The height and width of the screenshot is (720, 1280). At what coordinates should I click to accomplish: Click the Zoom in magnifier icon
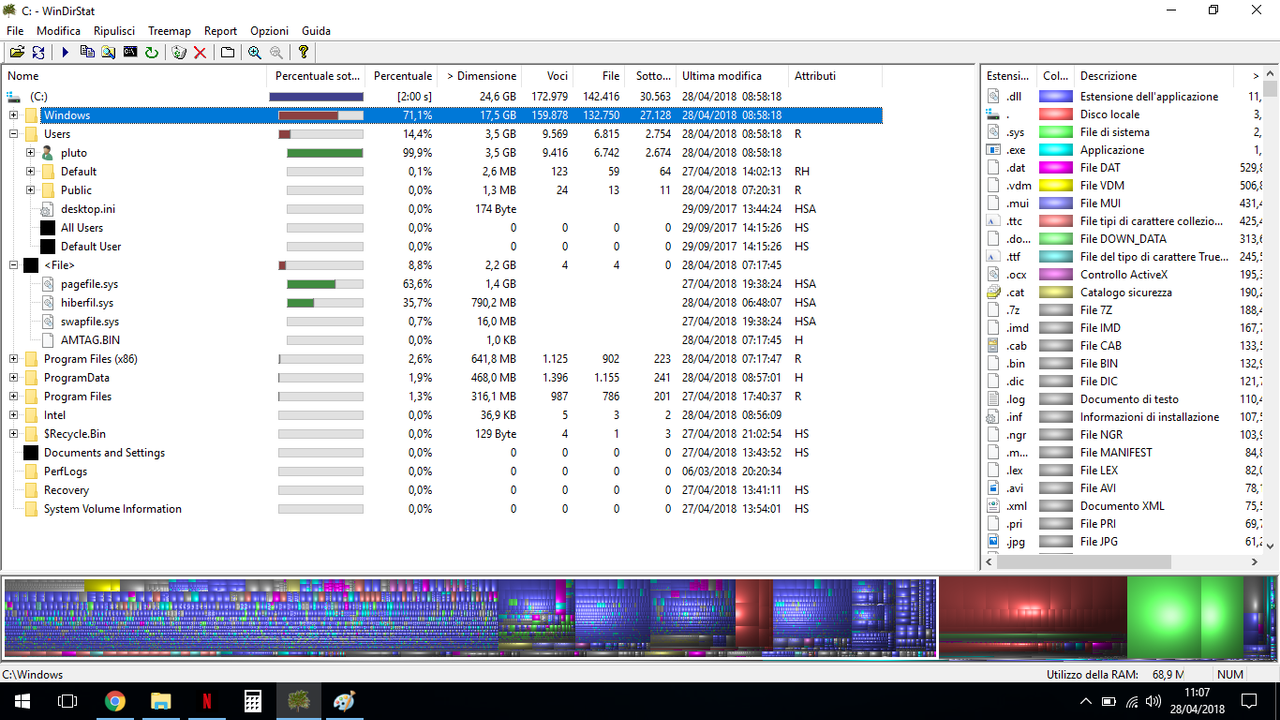coord(255,52)
